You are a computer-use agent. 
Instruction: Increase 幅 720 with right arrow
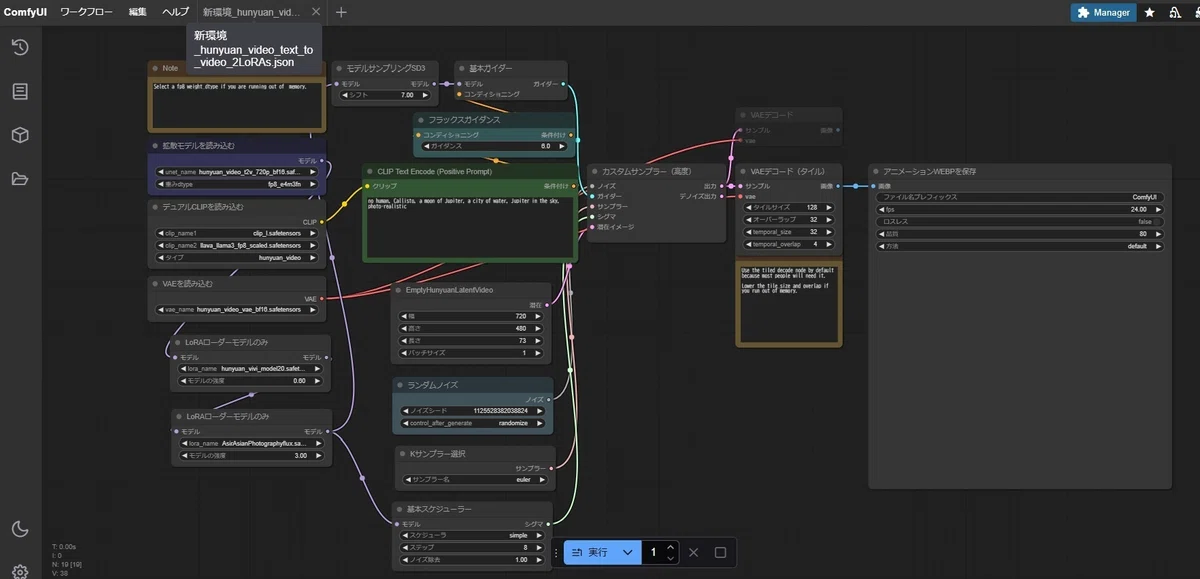tap(540, 316)
